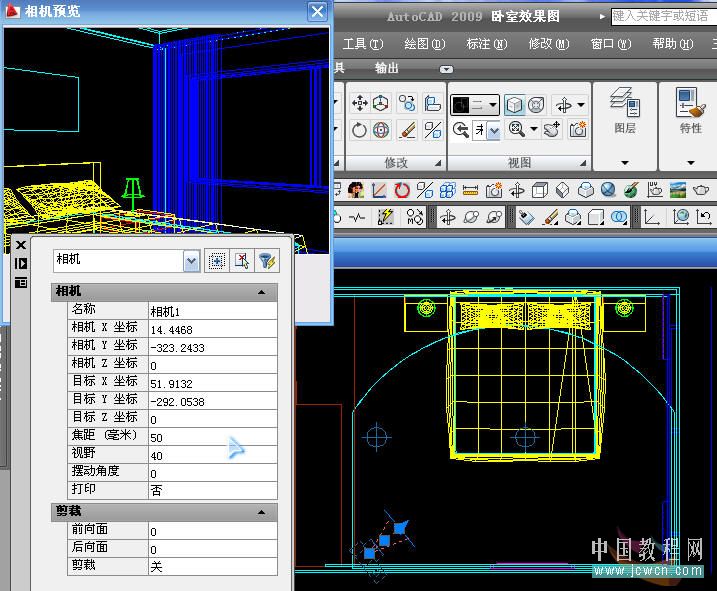Collapse the 剪裁 section in properties

point(262,511)
